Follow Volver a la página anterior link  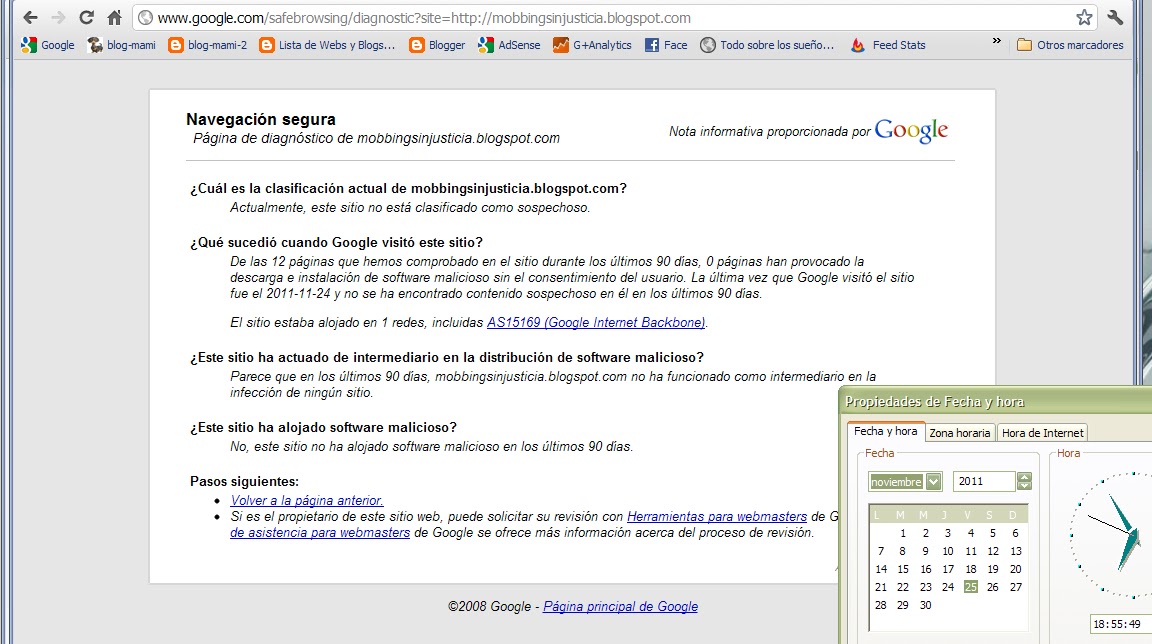(307, 500)
